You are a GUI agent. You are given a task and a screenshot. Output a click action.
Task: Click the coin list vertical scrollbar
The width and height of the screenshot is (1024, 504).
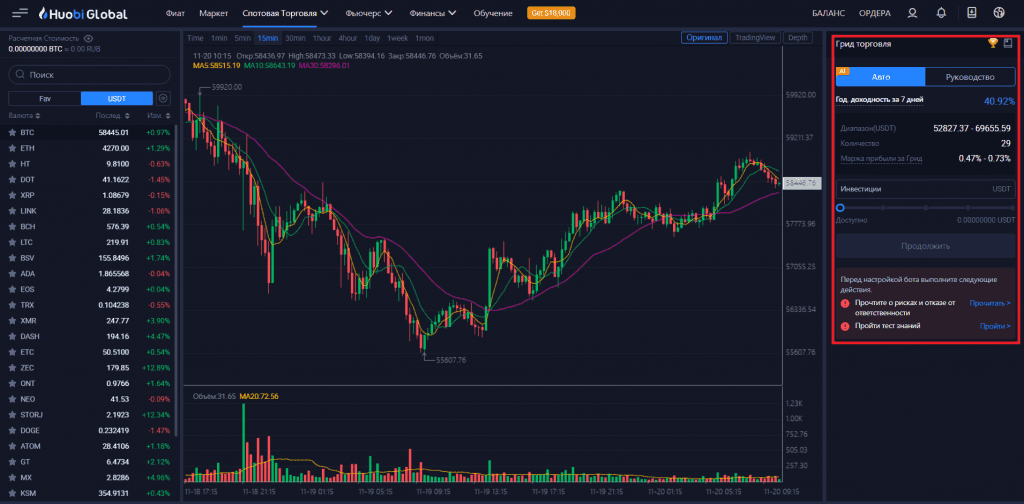pos(176,281)
